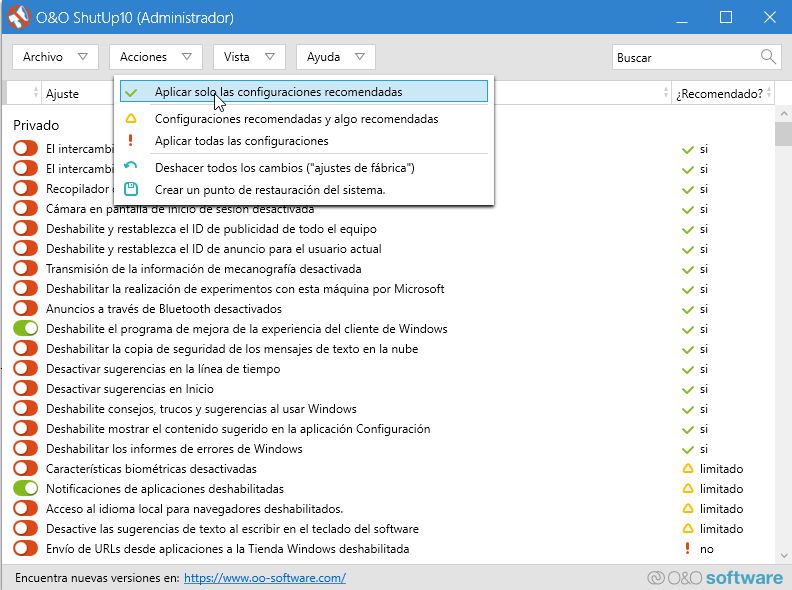Click the O&O software logo in status bar
Viewport: 792px width, 590px height.
click(715, 577)
